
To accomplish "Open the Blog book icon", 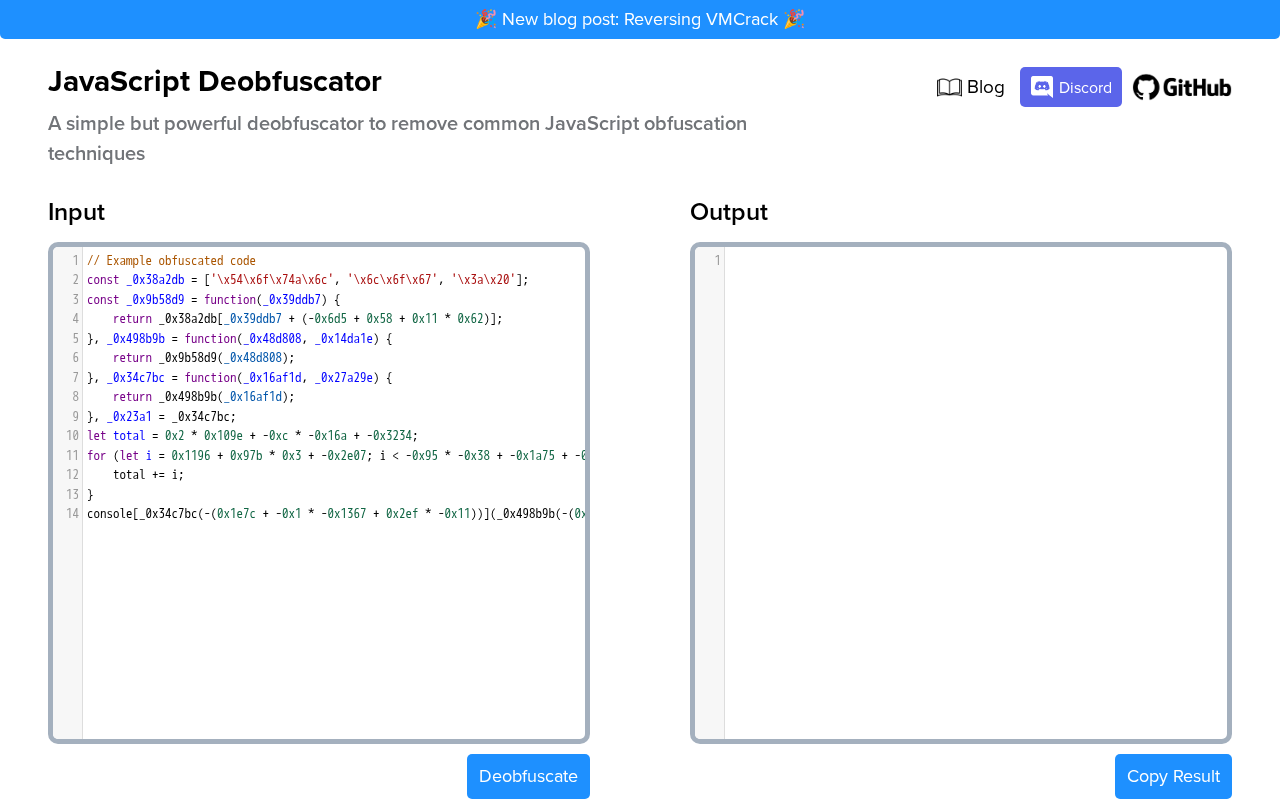I will (949, 87).
